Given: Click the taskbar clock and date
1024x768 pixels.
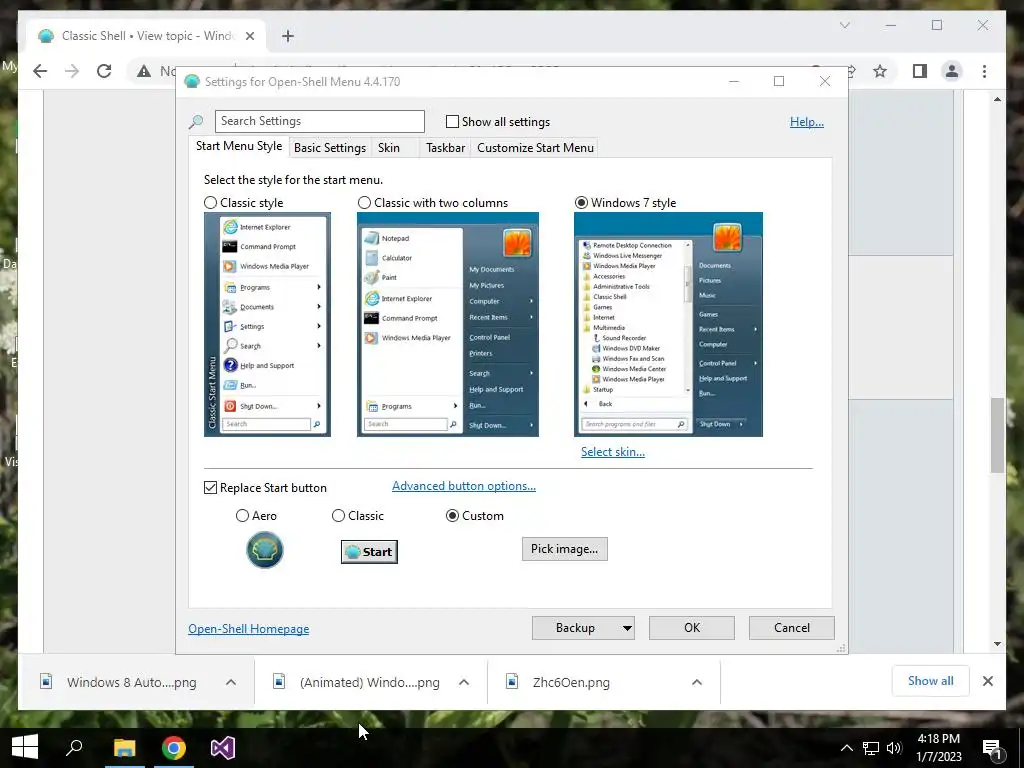Looking at the screenshot, I should tap(938, 748).
